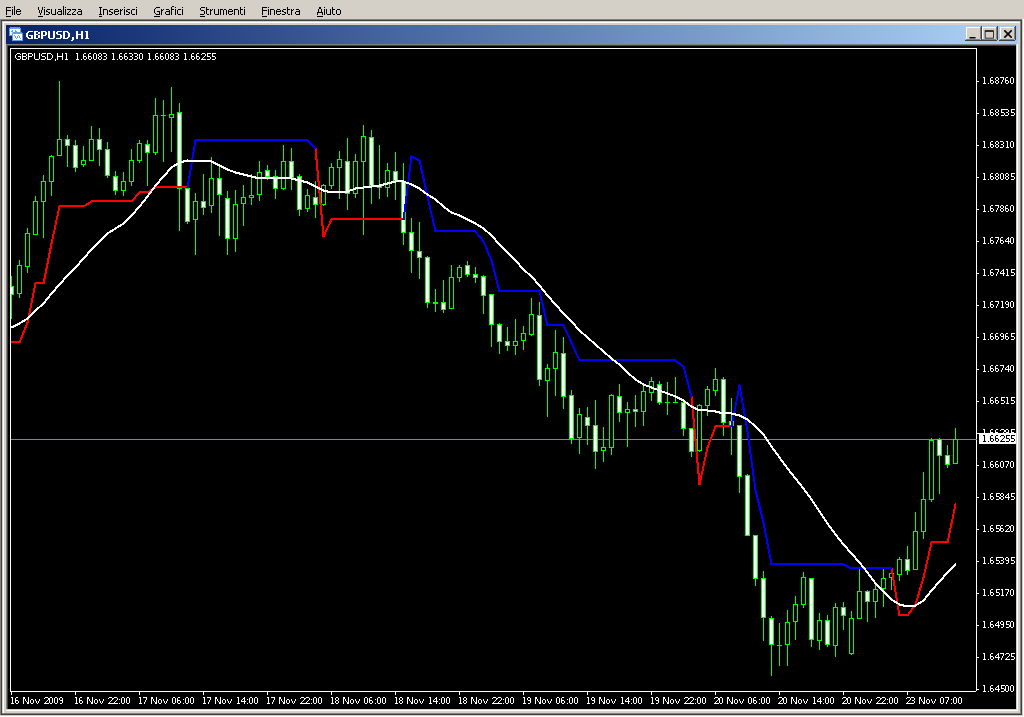Maximize the GBPUSD,H1 chart window
Viewport: 1024px width, 717px height.
[989, 33]
